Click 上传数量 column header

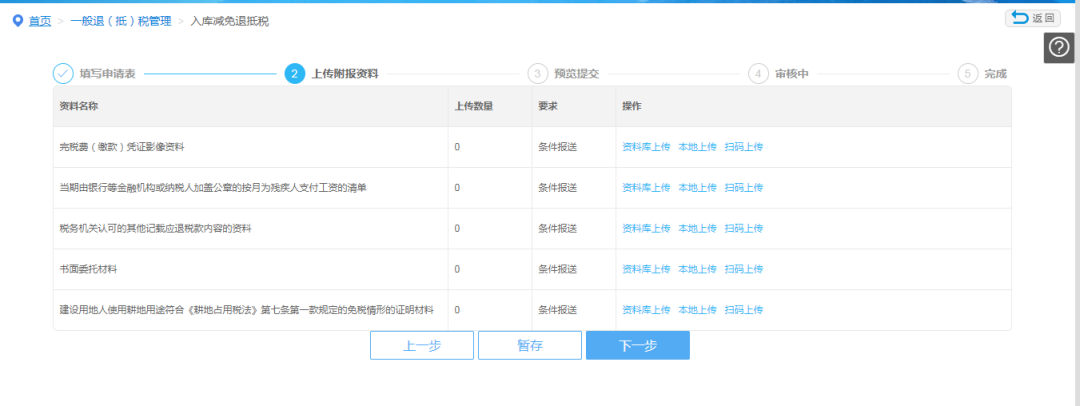[x=473, y=106]
